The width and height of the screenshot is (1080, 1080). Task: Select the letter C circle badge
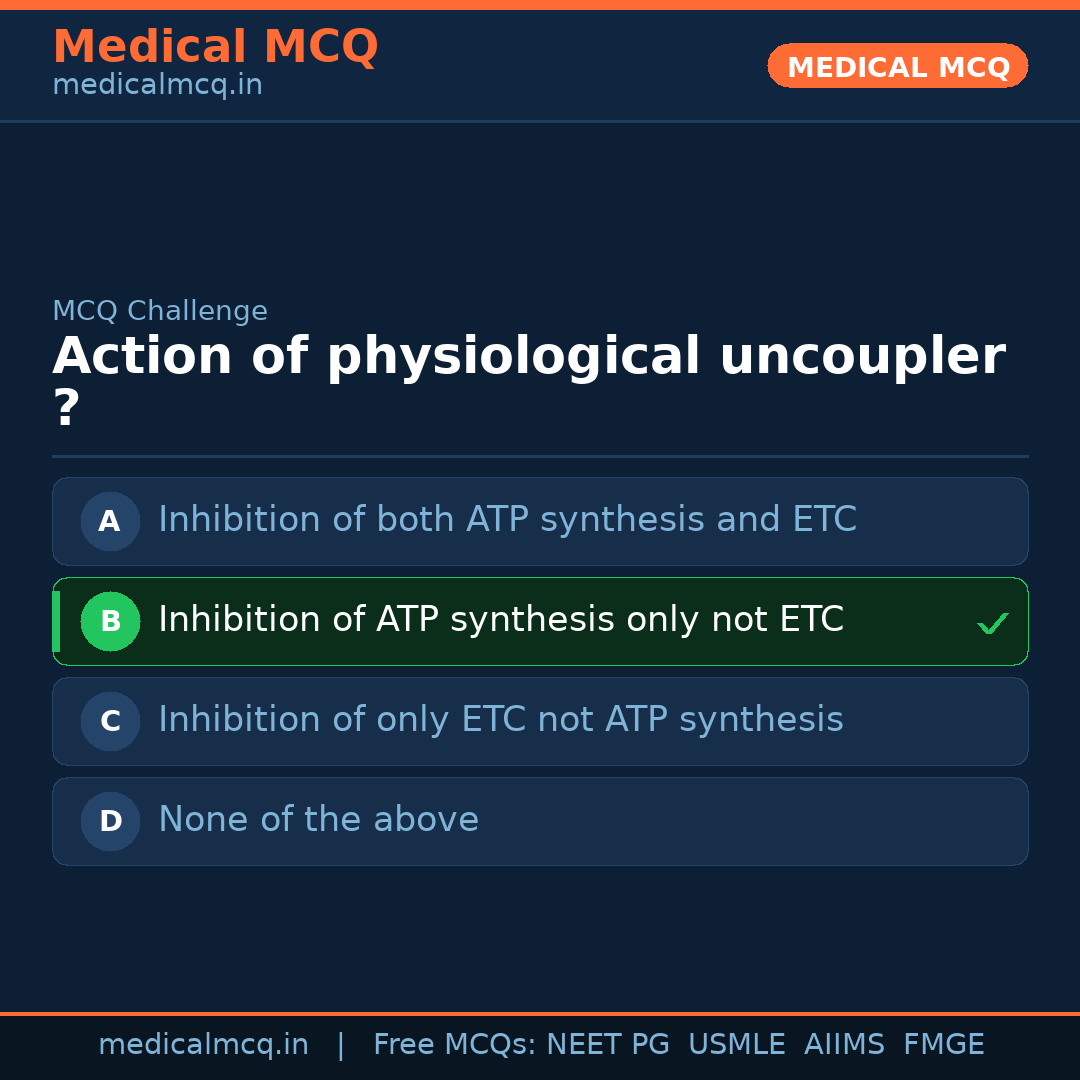coord(110,721)
